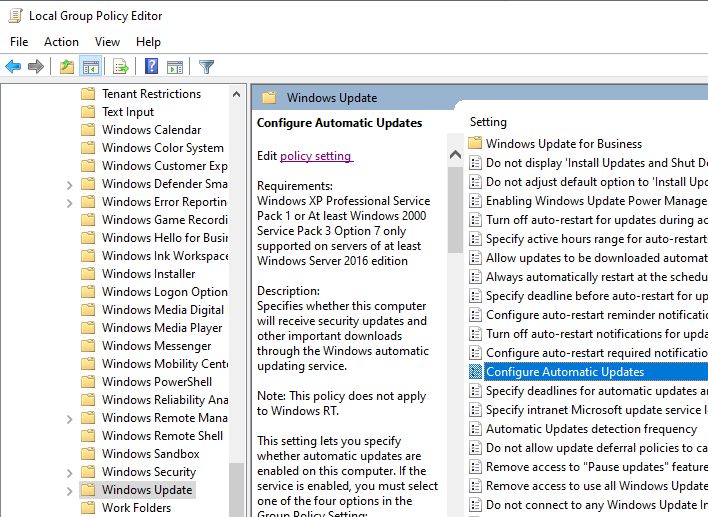Click the tree pane scrollbar thumb
This screenshot has width=708, height=517.
tap(236, 489)
